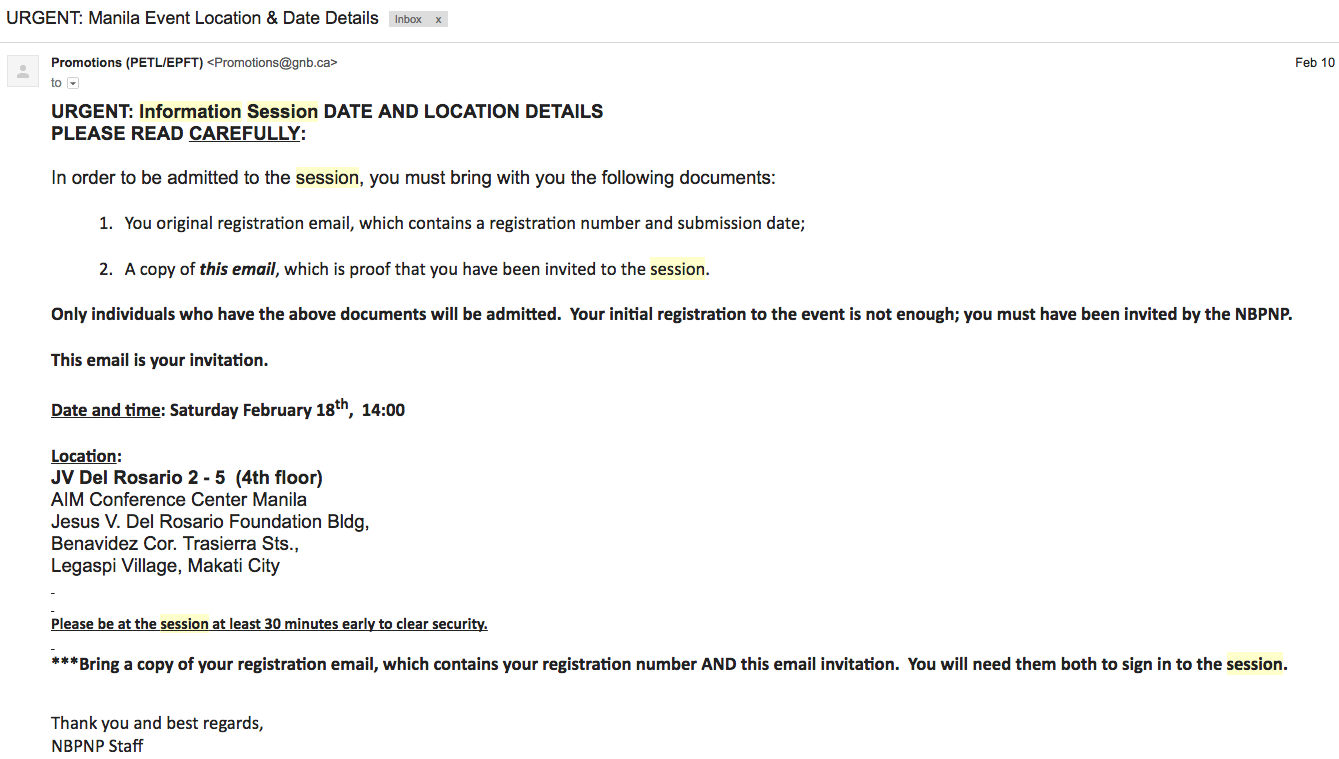Click 'JV Del Rosario 2 - 5' room line
The height and width of the screenshot is (759, 1339).
(138, 478)
